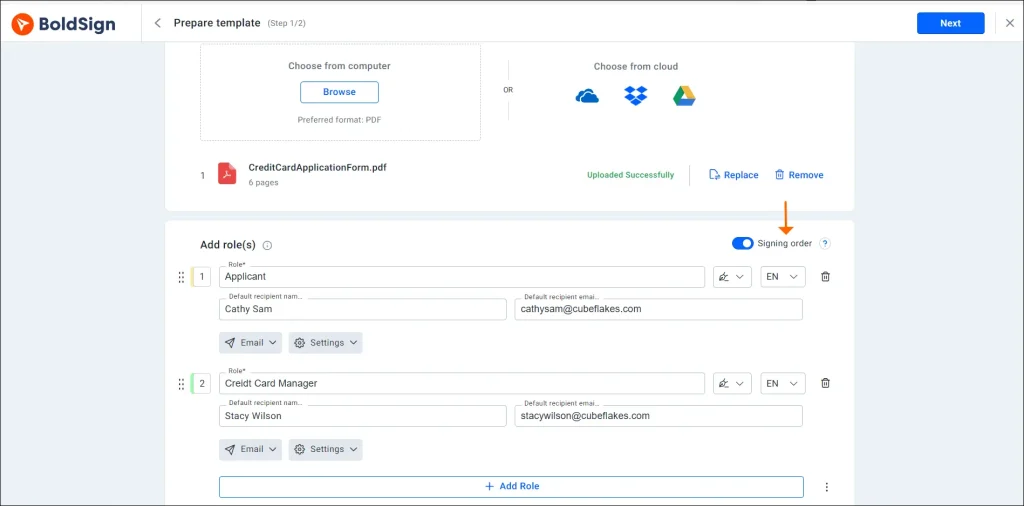This screenshot has height=506, width=1024.
Task: Choose file from OneDrive cloud
Action: (x=587, y=97)
